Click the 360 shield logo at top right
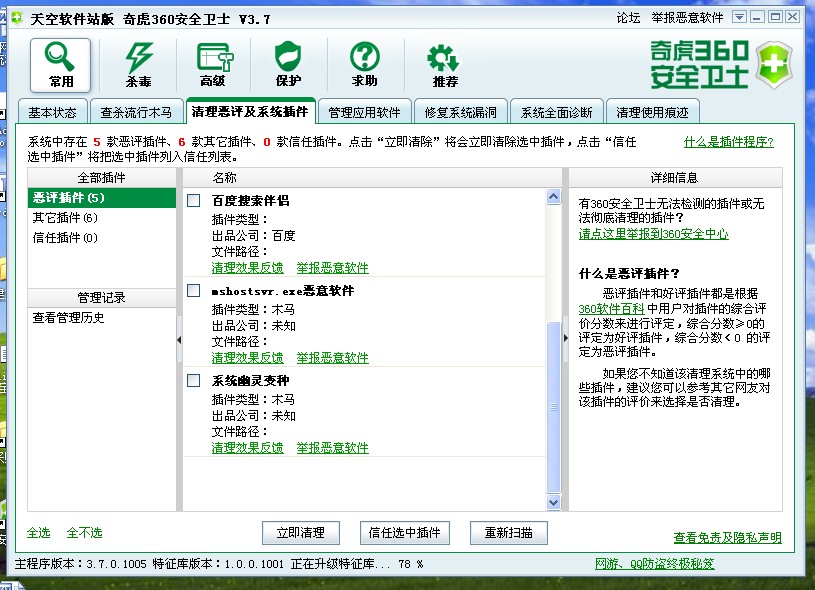The width and height of the screenshot is (815, 590). (x=774, y=65)
